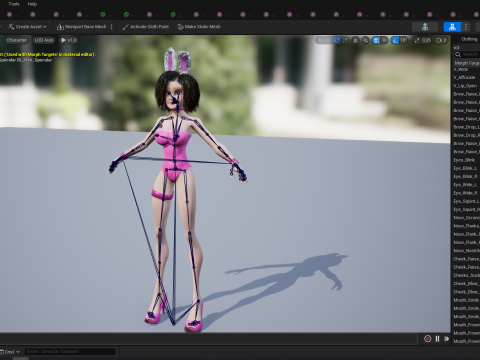Click the Activate Cloth Paint button
This screenshot has height=360, width=480.
(x=146, y=27)
